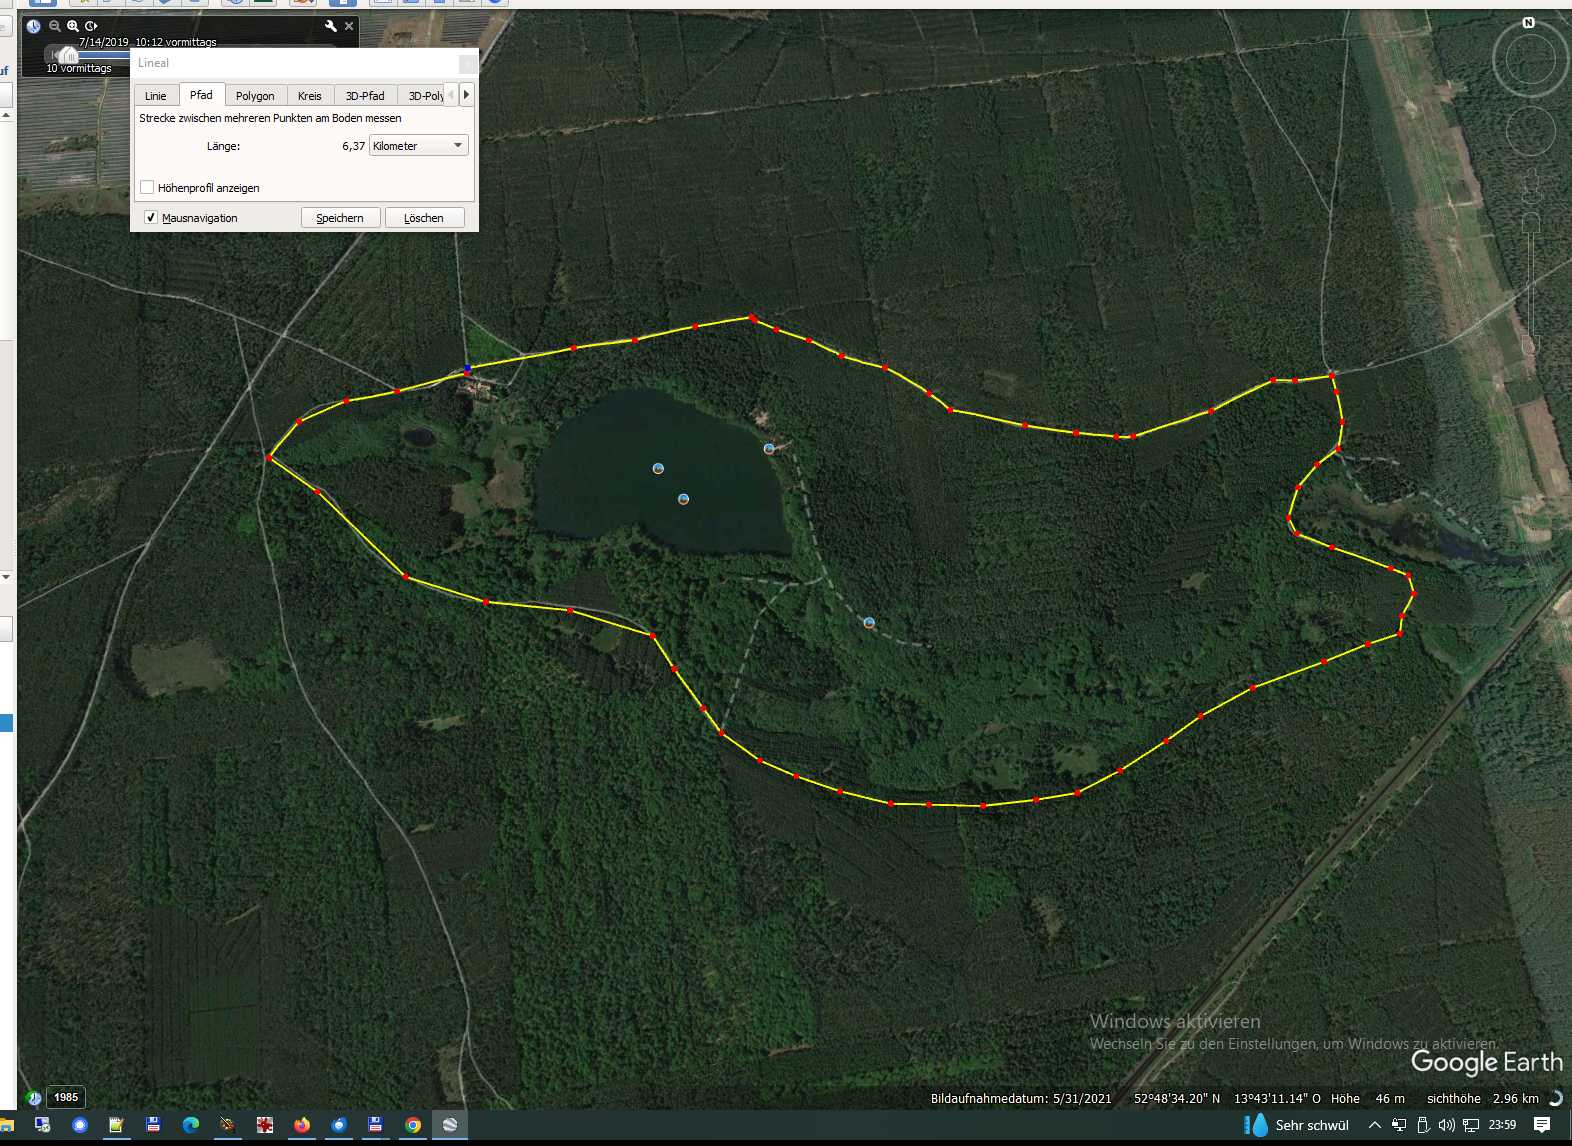Image resolution: width=1572 pixels, height=1146 pixels.
Task: Zoom out the historical imagery timeline
Action: (x=55, y=26)
